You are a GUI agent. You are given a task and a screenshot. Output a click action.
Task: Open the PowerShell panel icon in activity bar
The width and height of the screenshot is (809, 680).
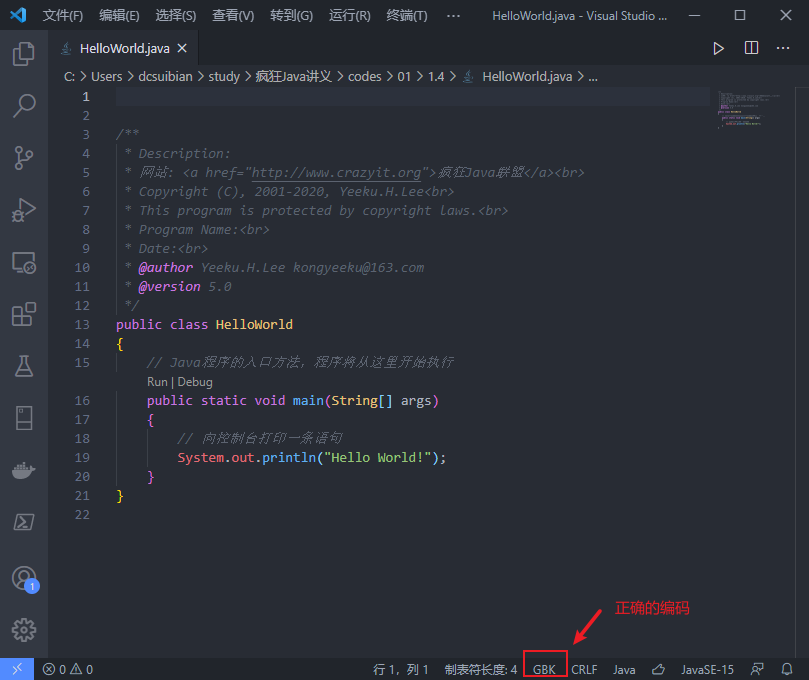click(24, 522)
